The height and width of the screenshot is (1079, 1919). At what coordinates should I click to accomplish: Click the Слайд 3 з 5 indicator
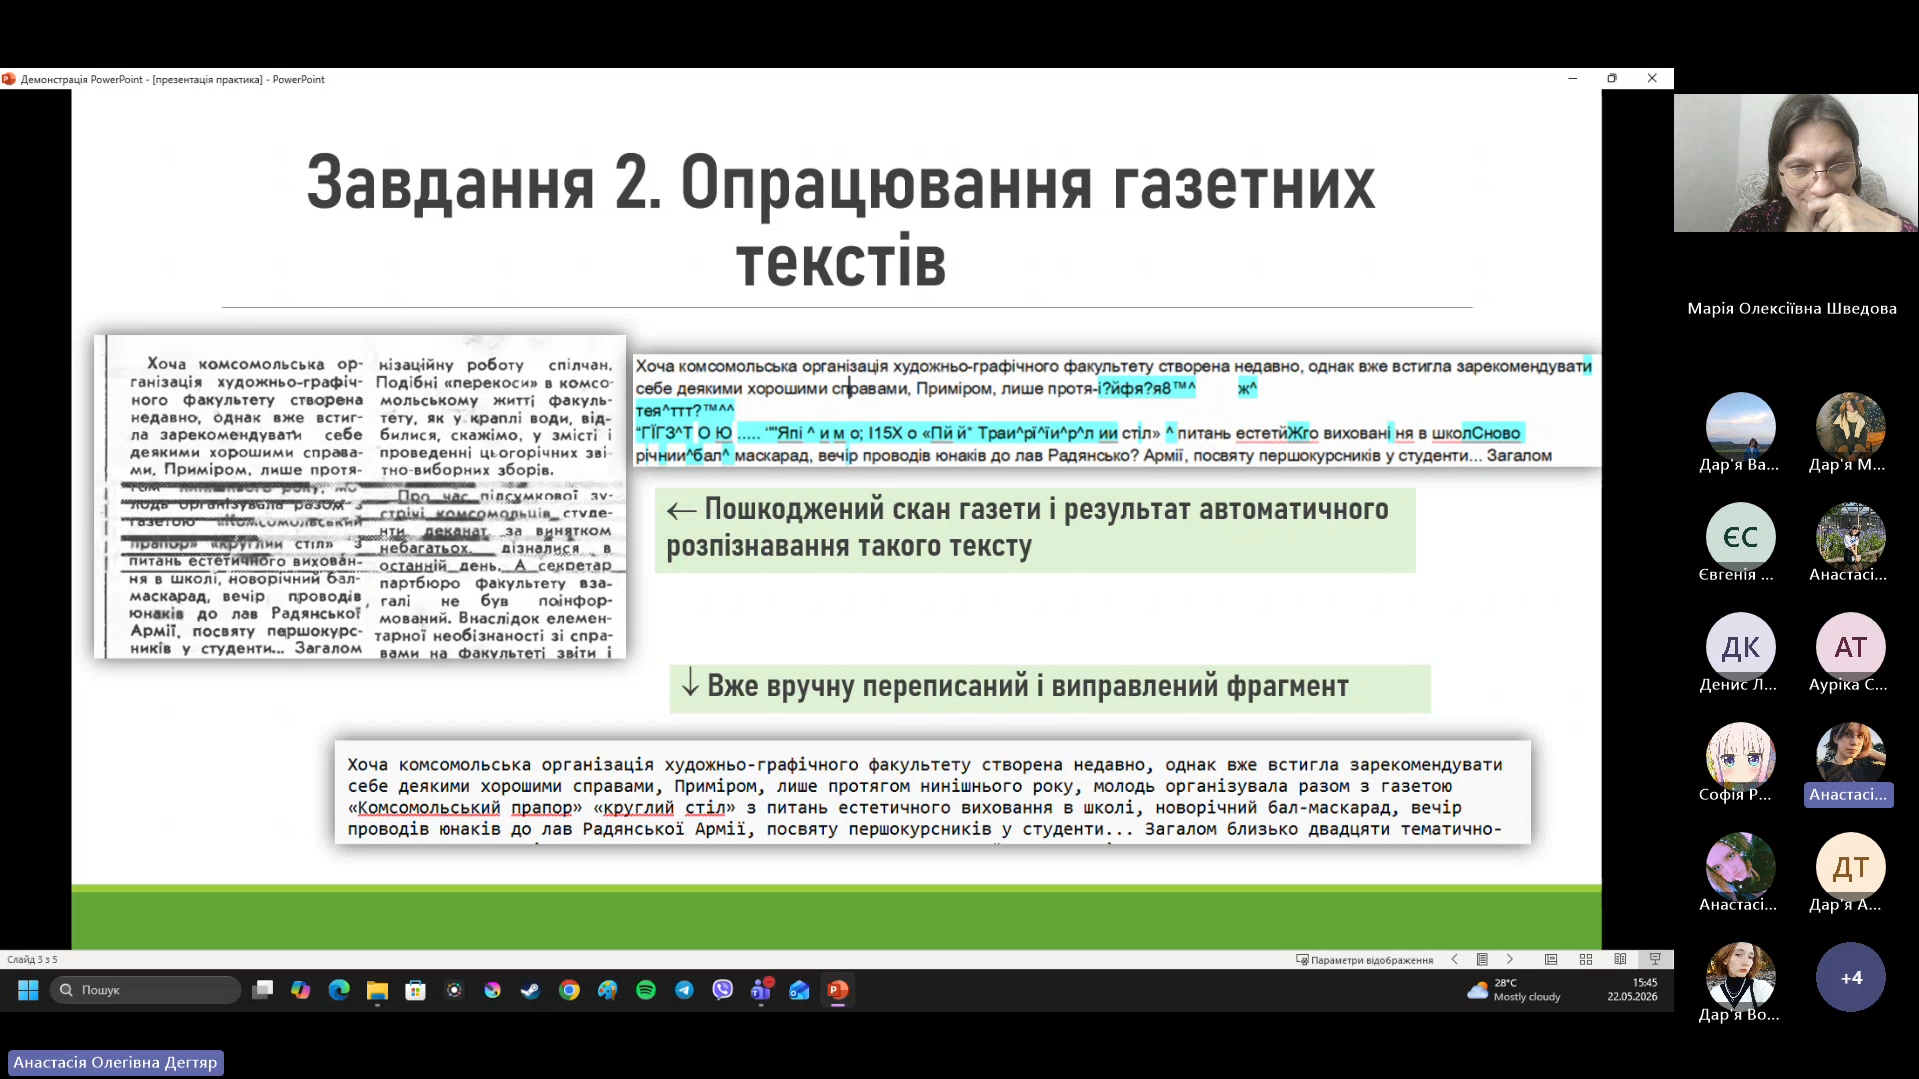(x=32, y=960)
